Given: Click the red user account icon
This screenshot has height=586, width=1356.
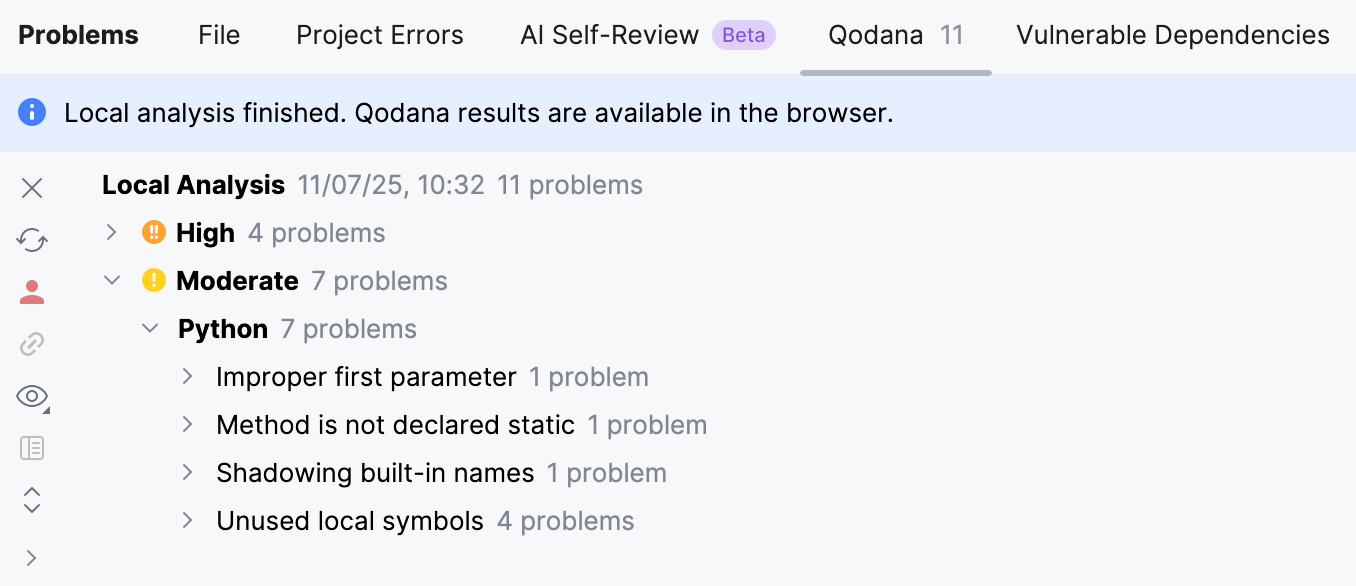Looking at the screenshot, I should point(31,291).
